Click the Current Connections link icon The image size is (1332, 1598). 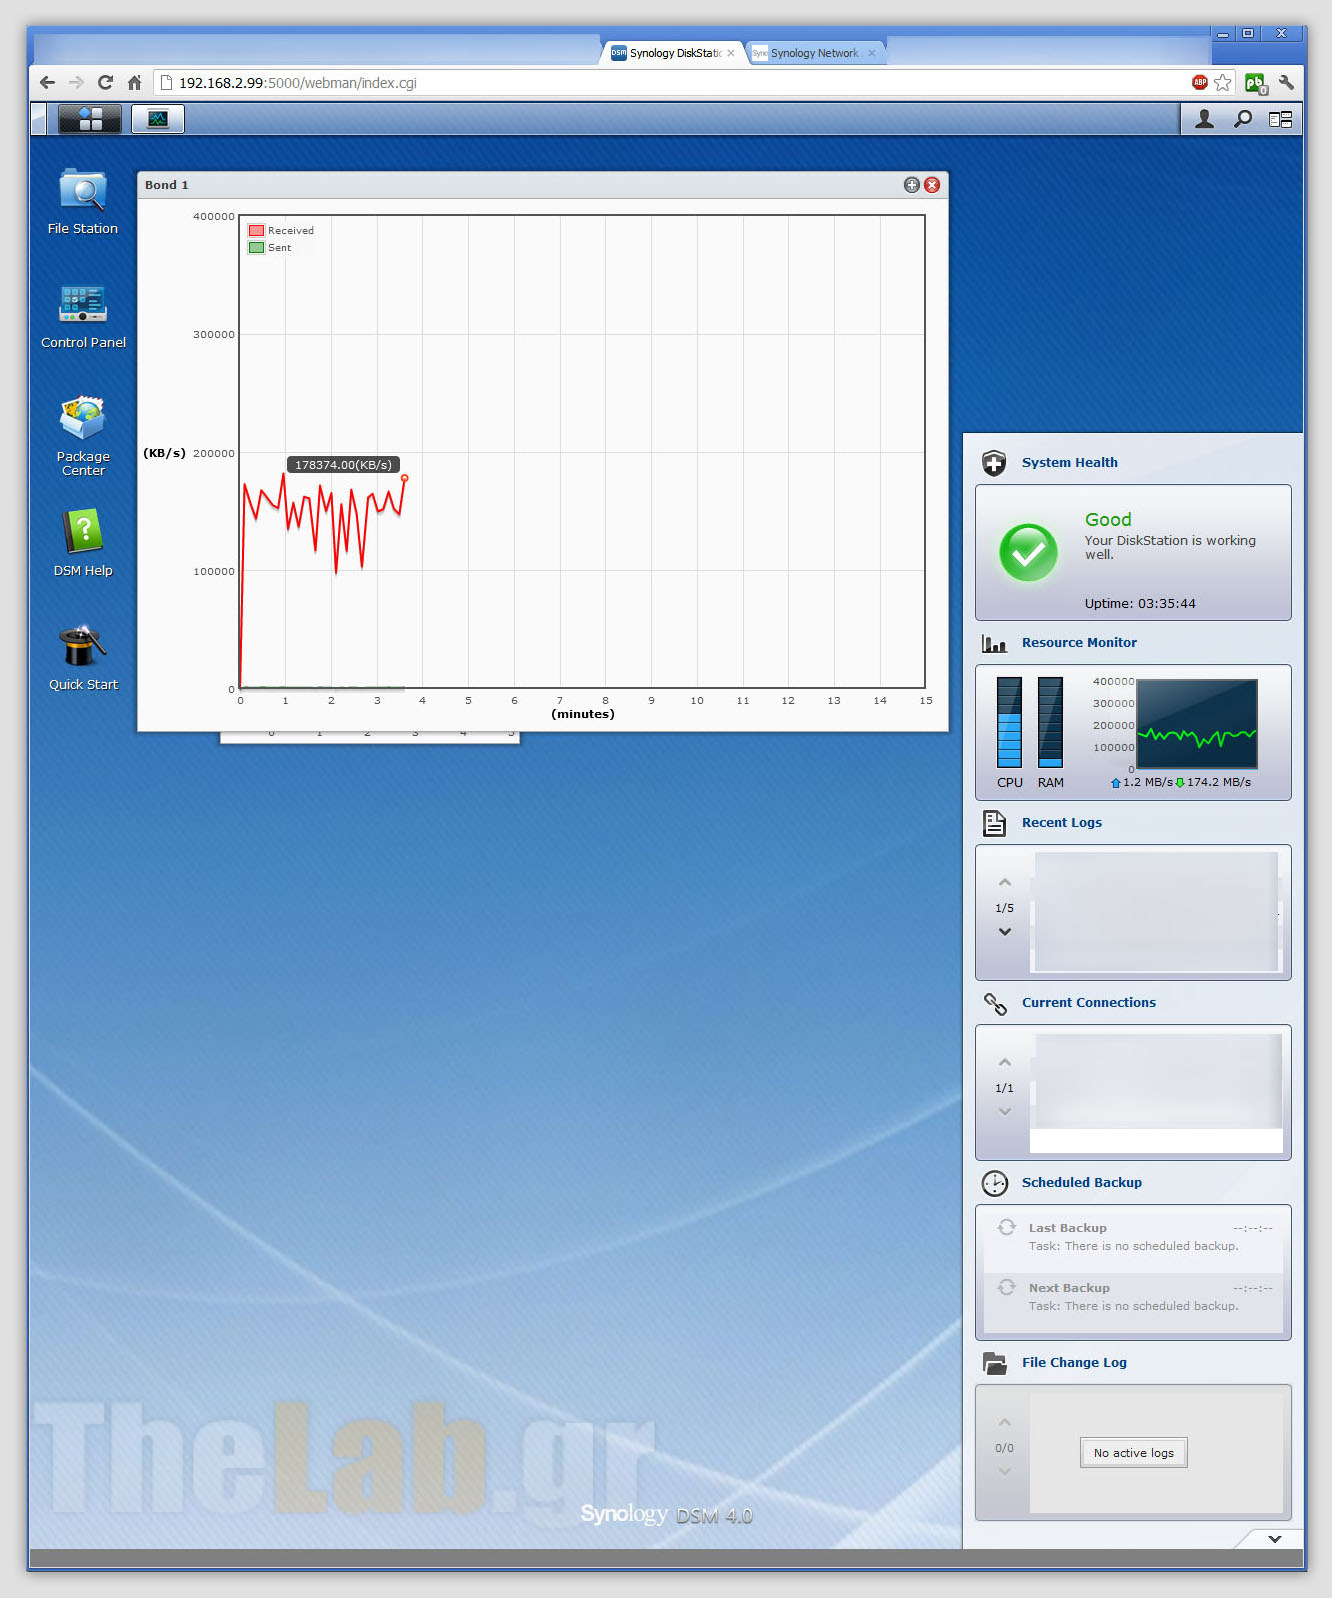pos(995,1003)
